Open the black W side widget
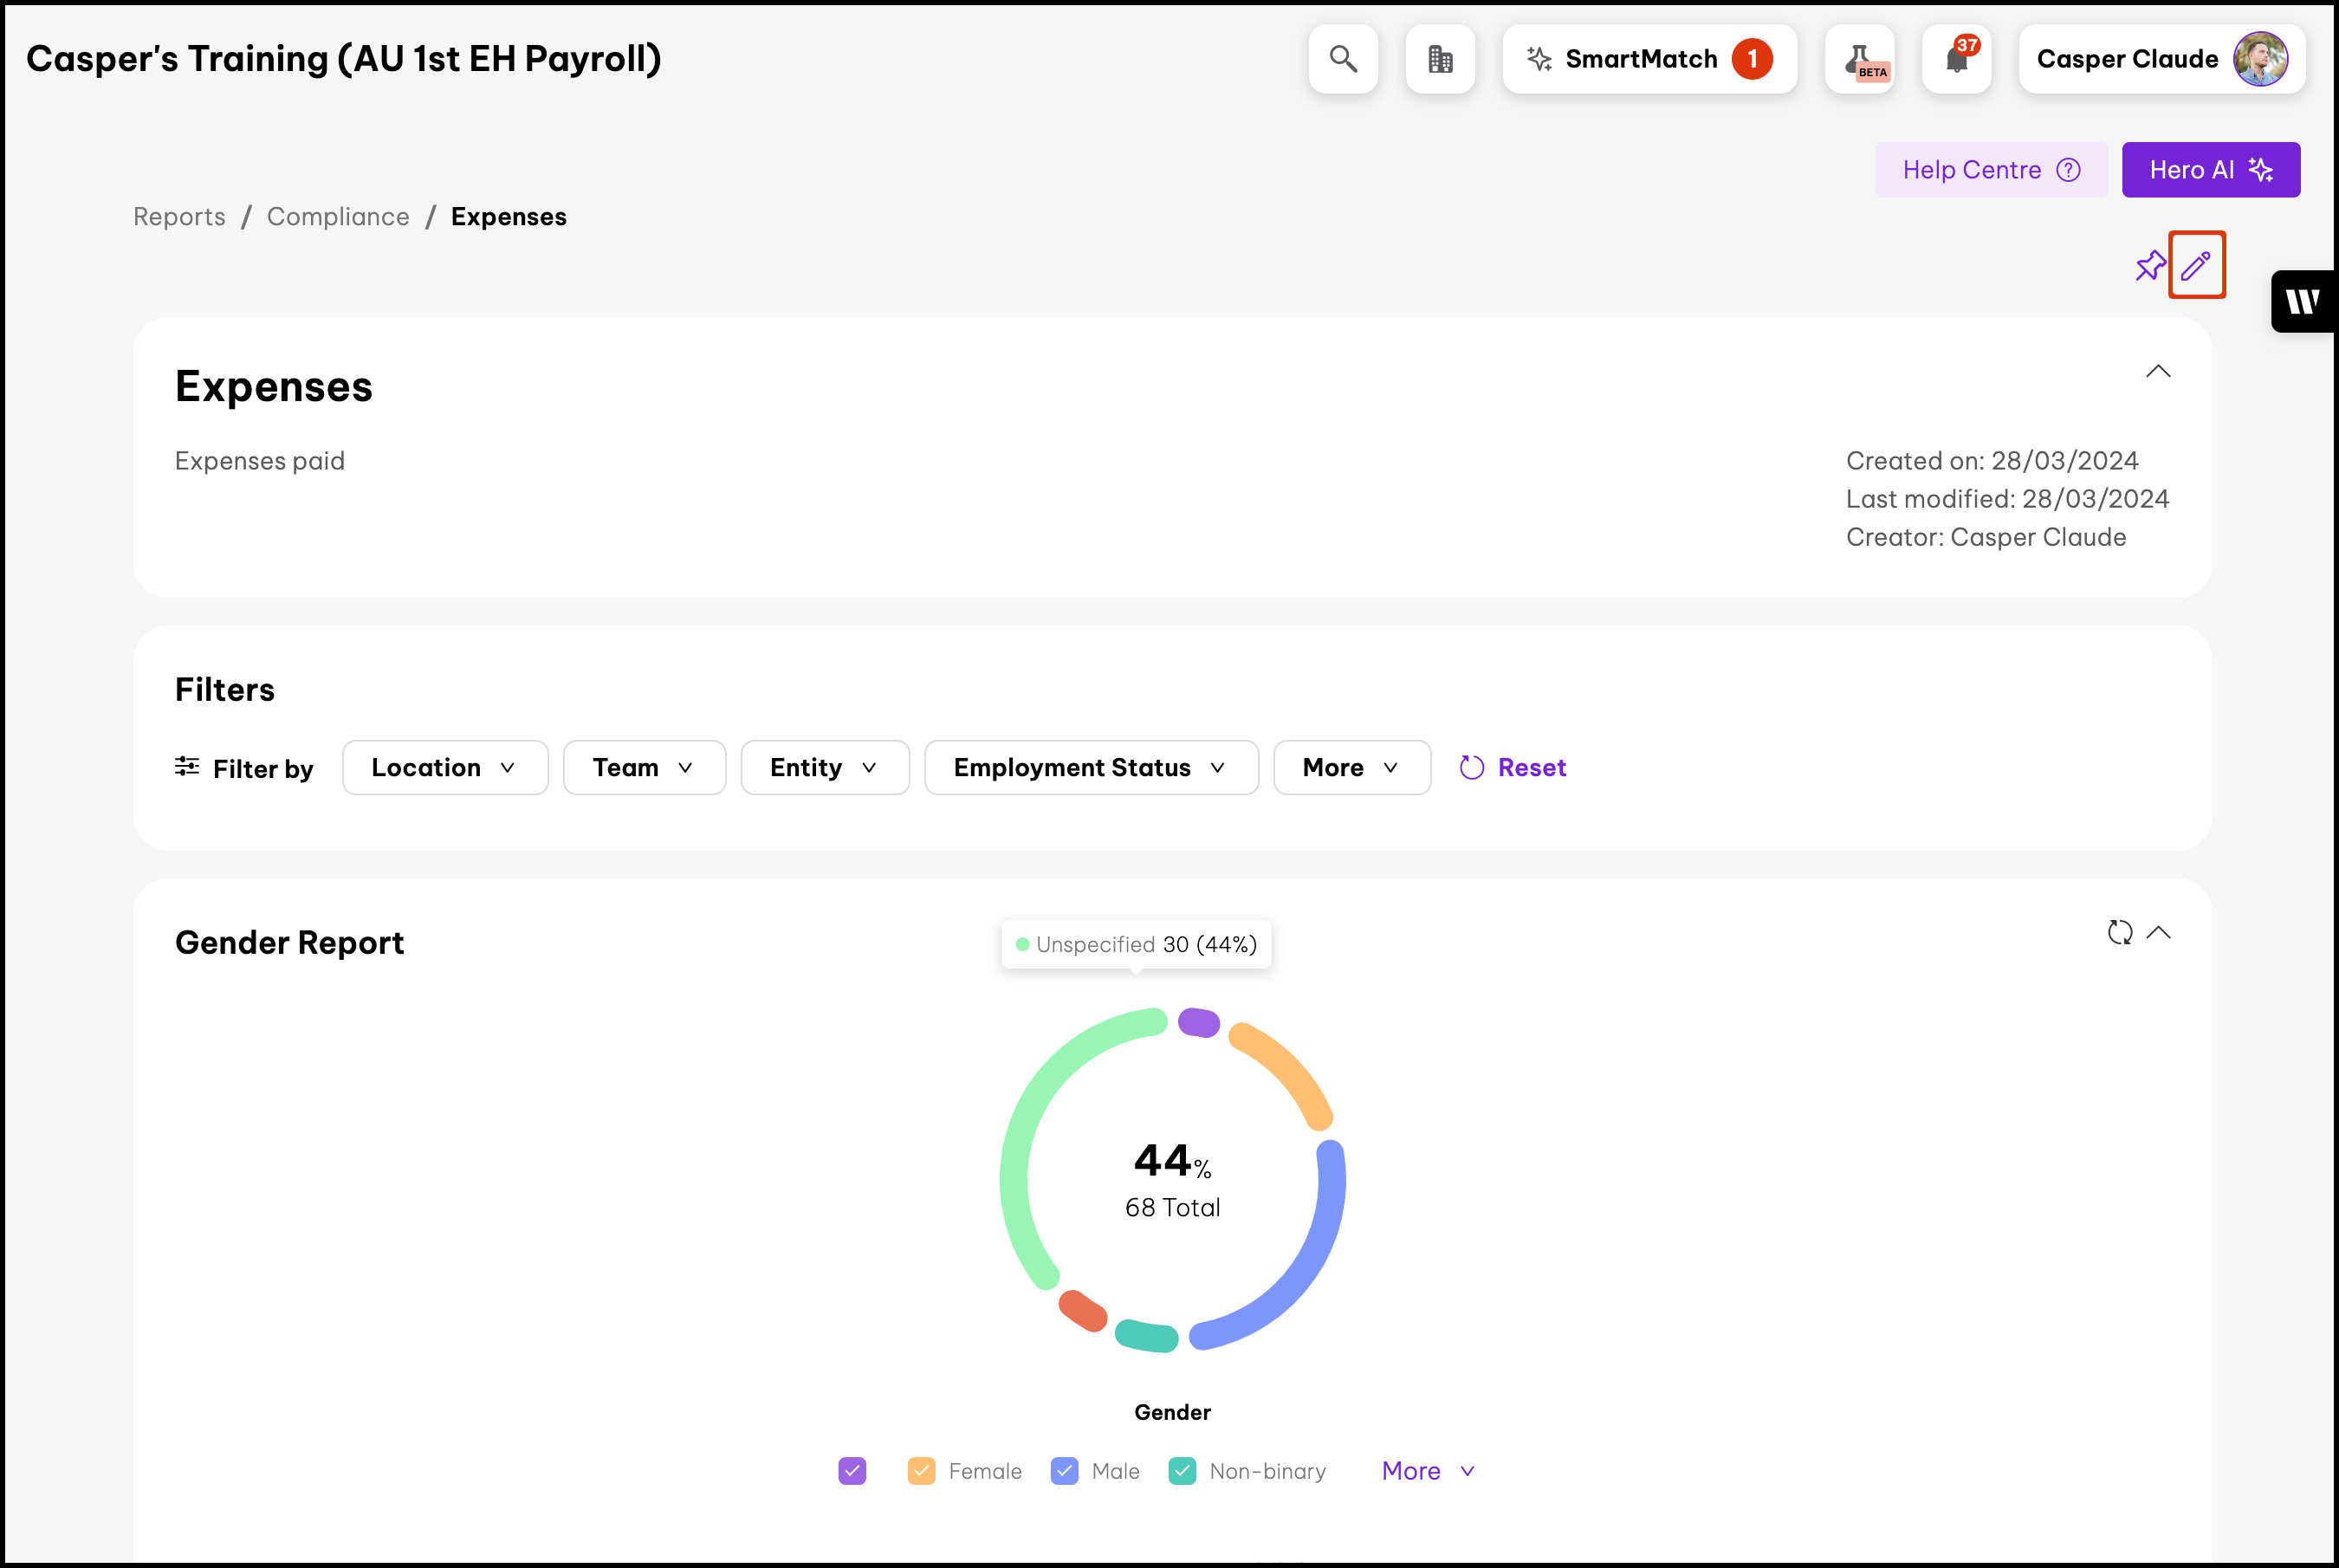 [x=2302, y=301]
